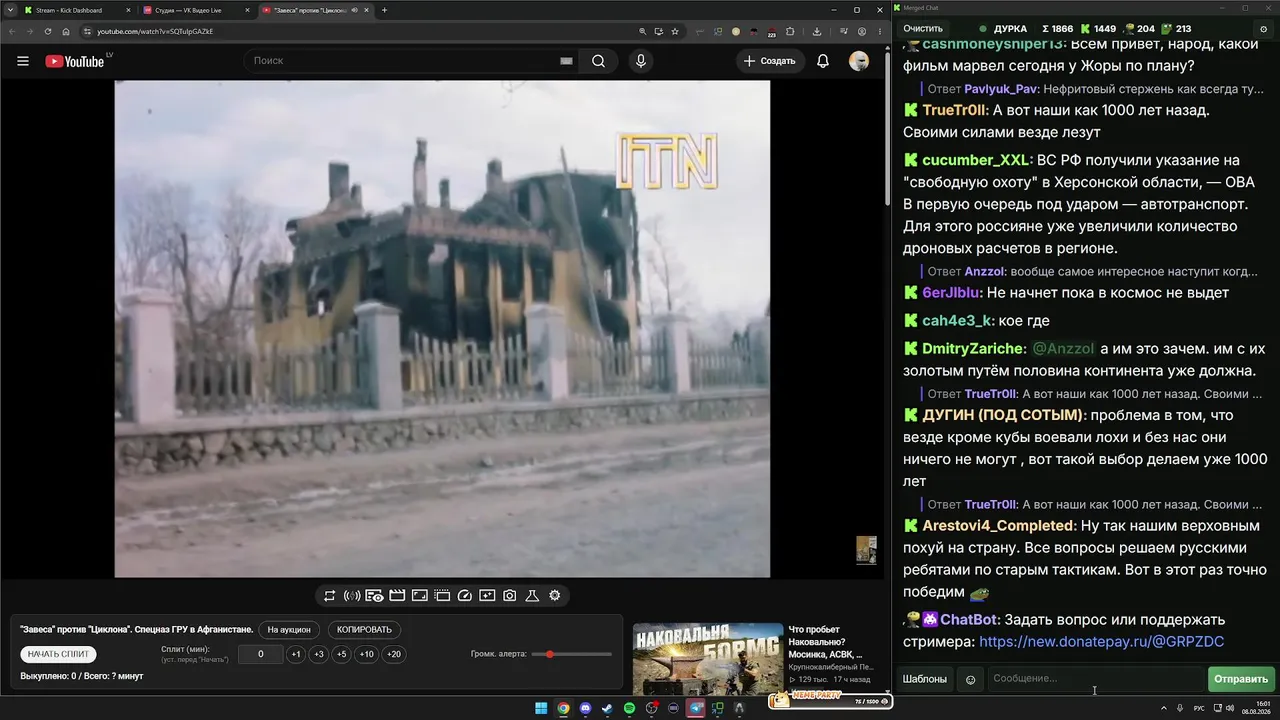Start a YouTube voice search with the microphone
Screen dimensions: 1280x720
641,61
